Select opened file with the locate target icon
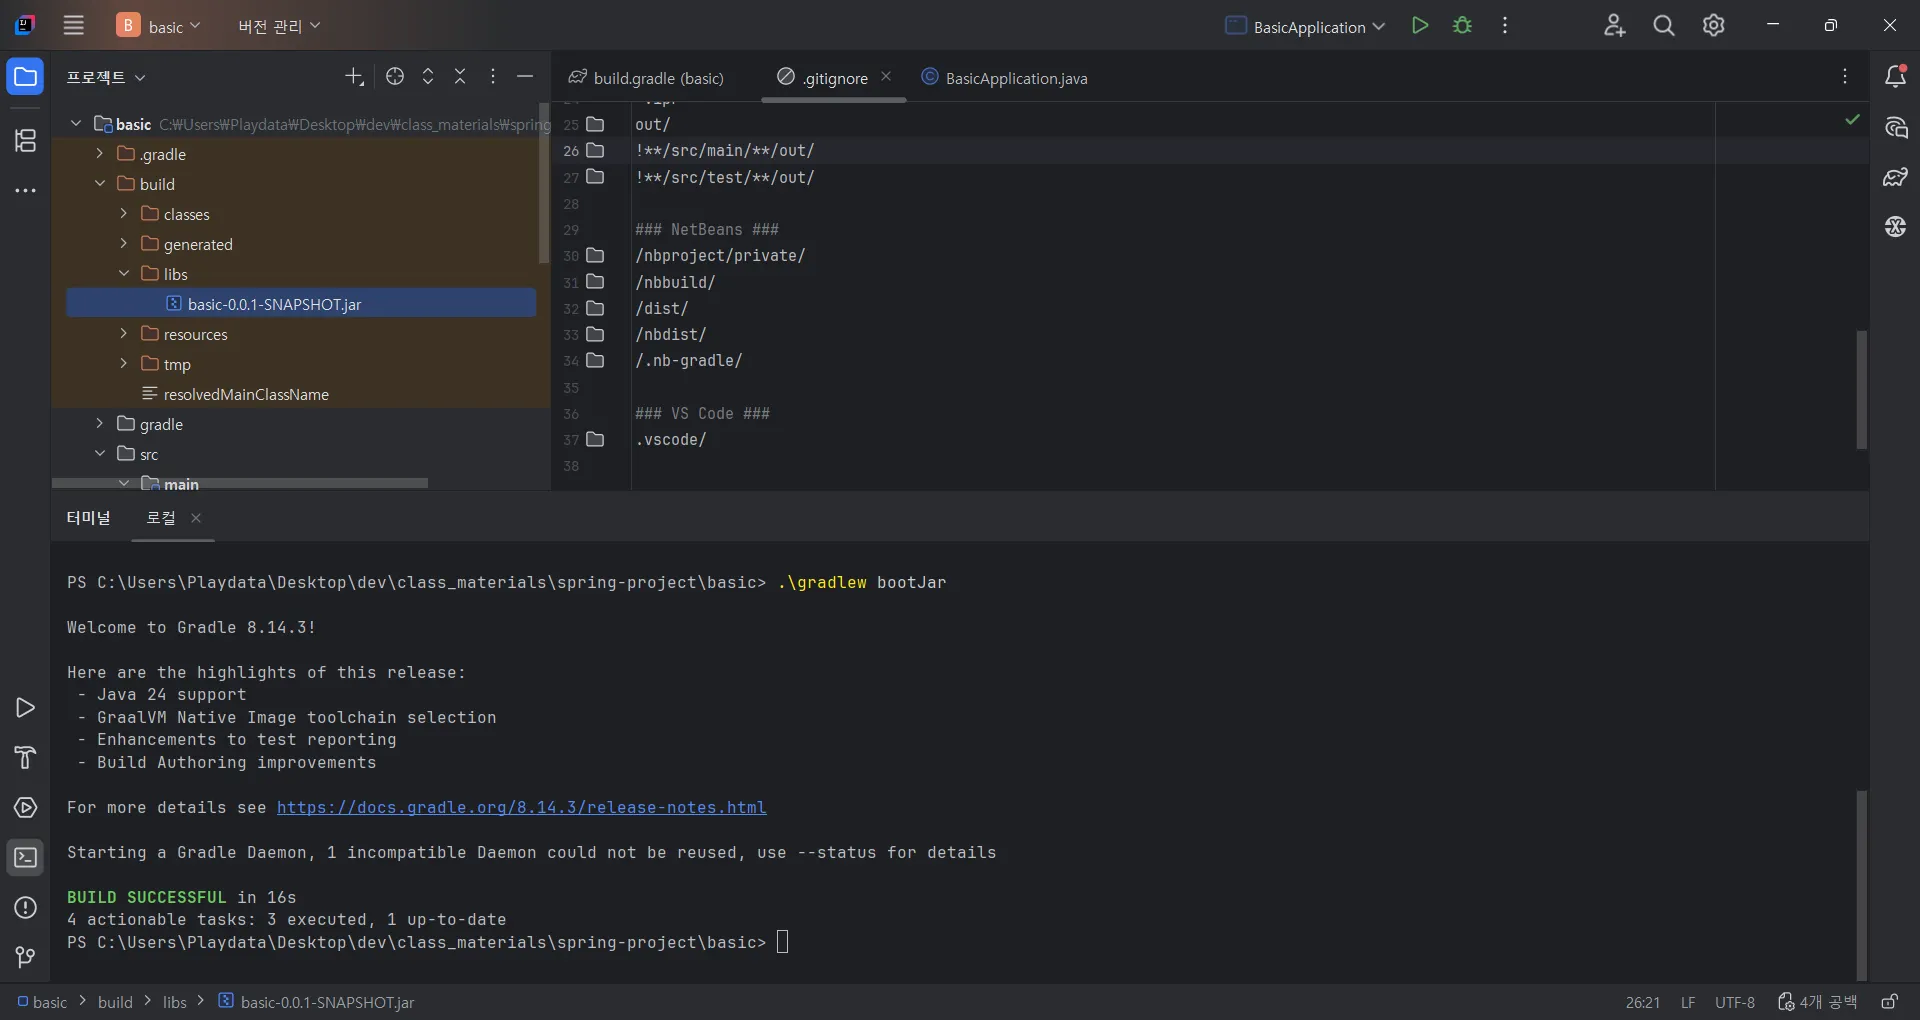Viewport: 1920px width, 1020px height. 395,76
